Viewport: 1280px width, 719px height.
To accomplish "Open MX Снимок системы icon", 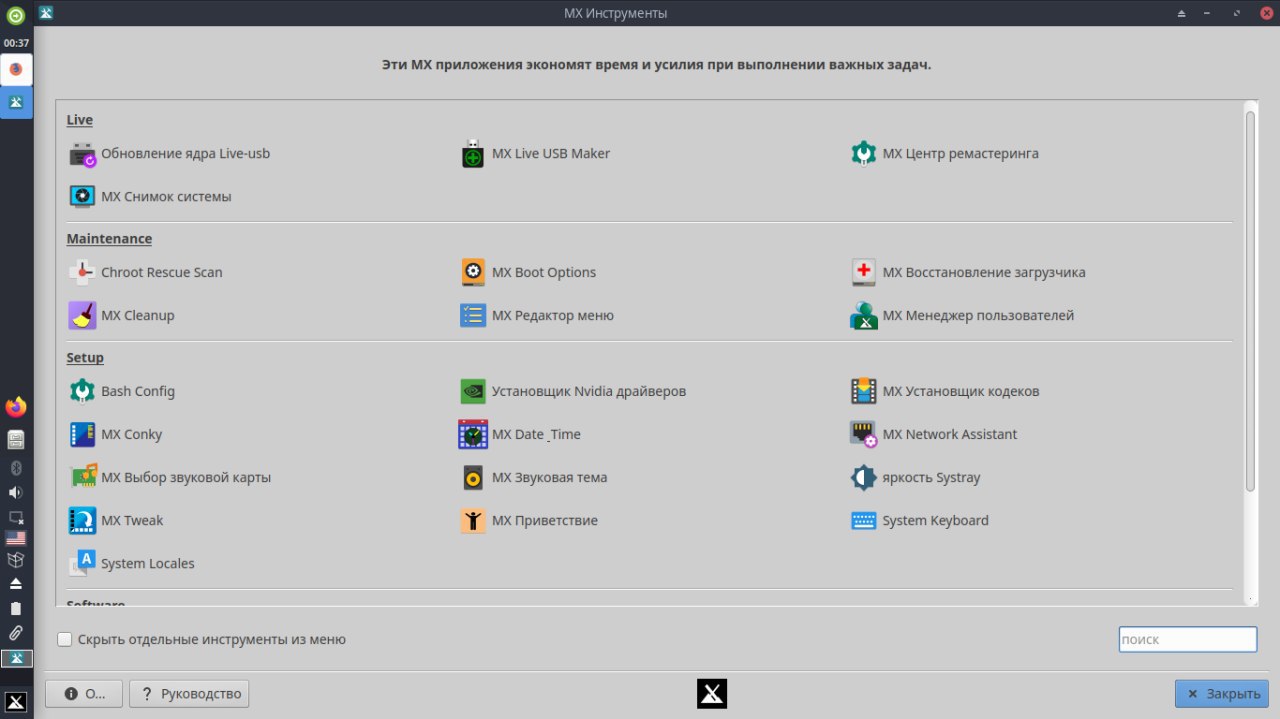I will (x=82, y=197).
